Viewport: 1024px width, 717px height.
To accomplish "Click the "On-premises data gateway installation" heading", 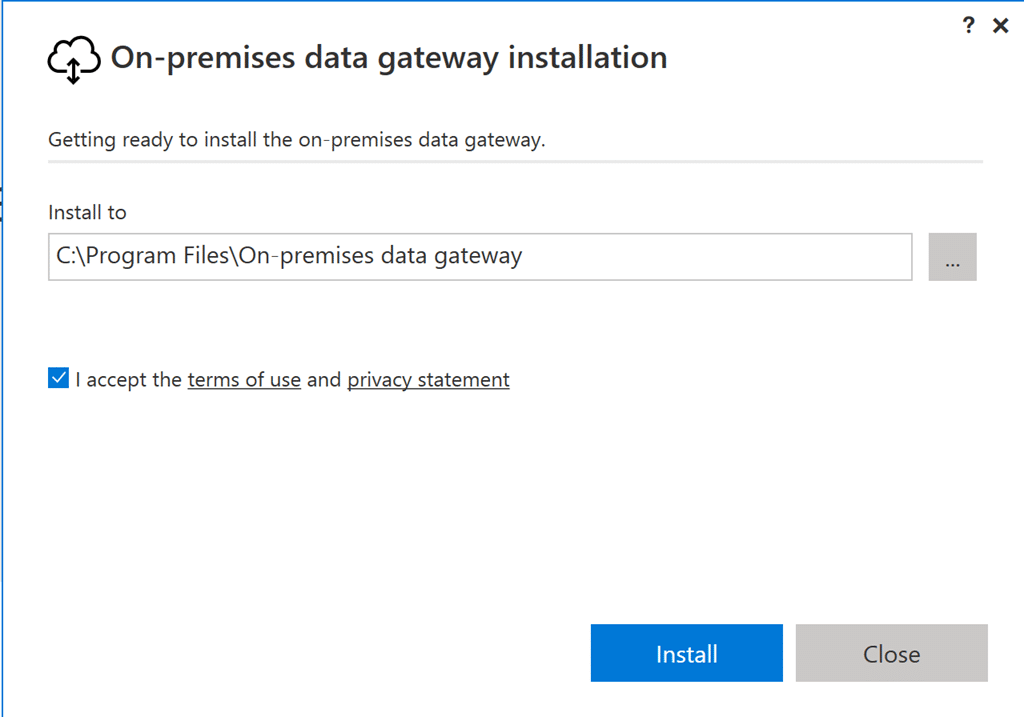I will (388, 57).
